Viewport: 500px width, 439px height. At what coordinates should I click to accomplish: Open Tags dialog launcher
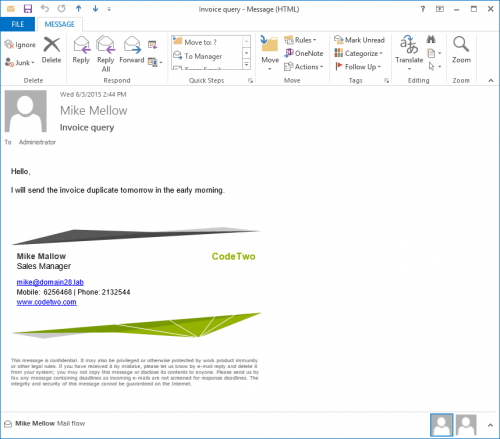(387, 81)
